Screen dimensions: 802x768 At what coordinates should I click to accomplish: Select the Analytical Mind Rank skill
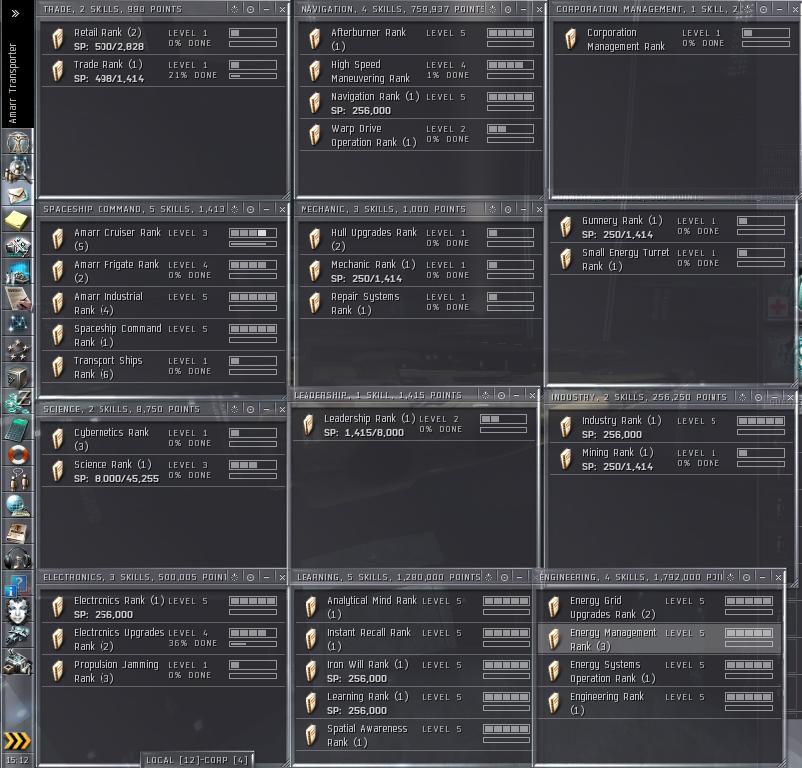click(x=414, y=607)
